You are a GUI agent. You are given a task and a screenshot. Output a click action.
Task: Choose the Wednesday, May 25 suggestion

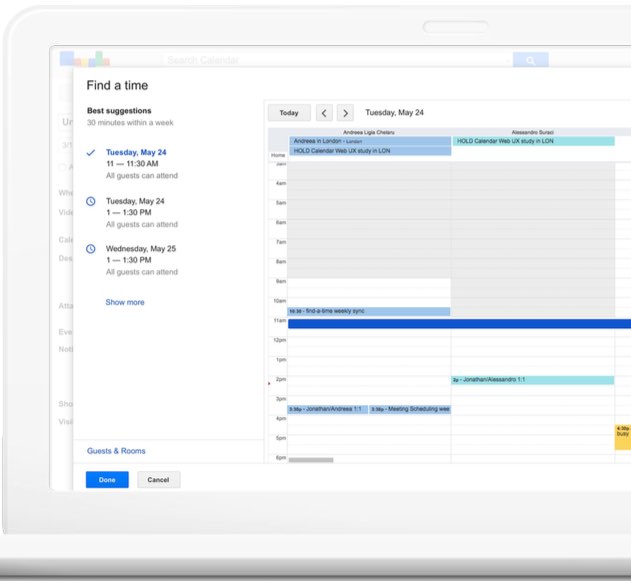tap(141, 260)
